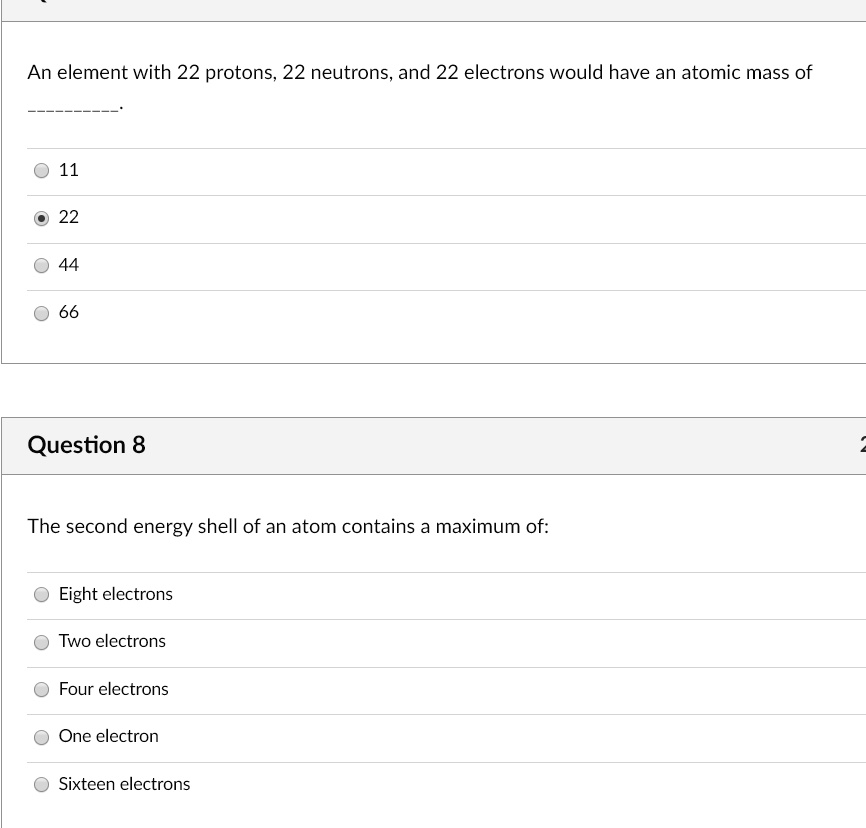Choose the 'One electron' option
This screenshot has height=828, width=866.
(x=41, y=737)
